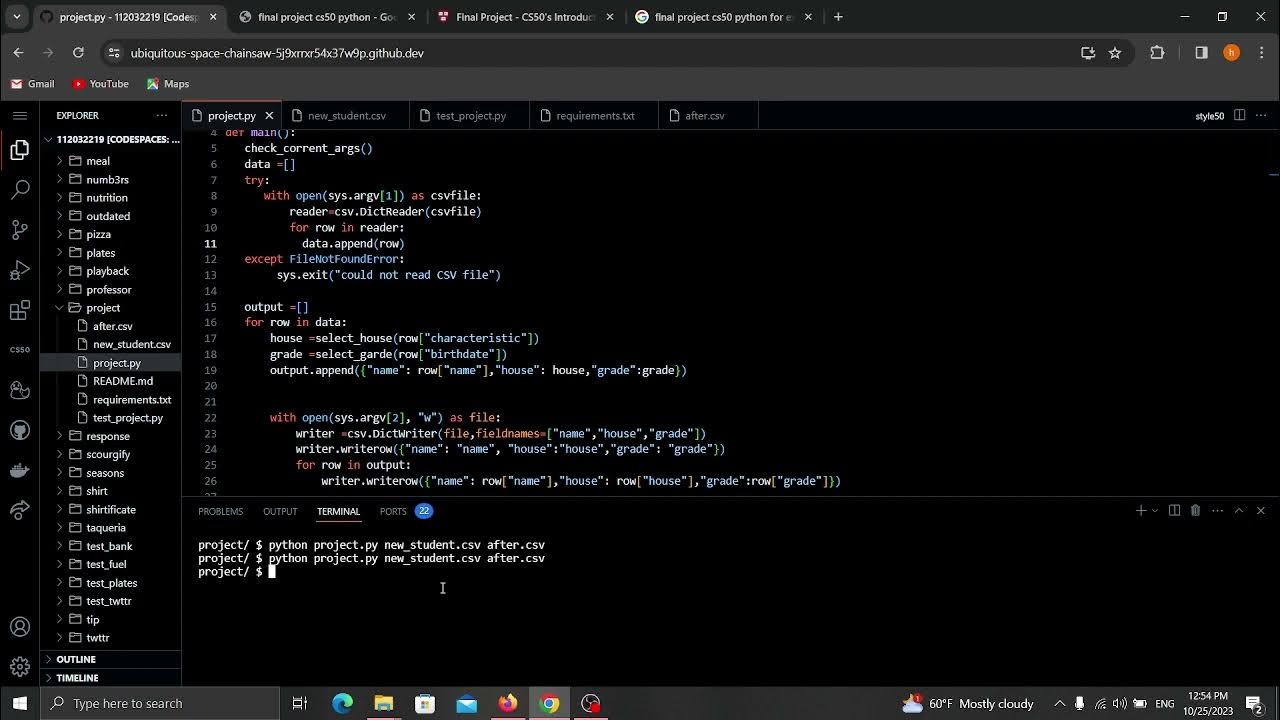Open terminal panel more actions
This screenshot has height=720, width=1280.
point(1217,510)
